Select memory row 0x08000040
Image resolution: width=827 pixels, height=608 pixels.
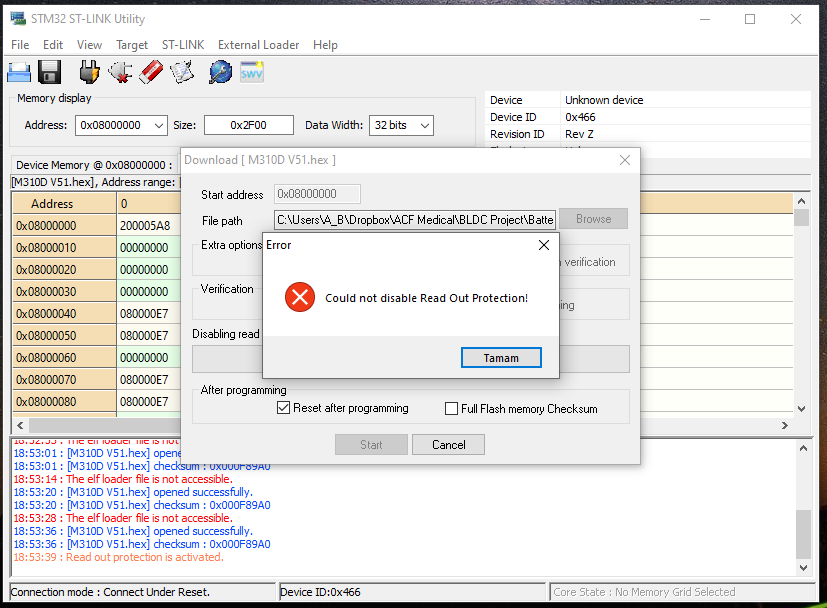coord(64,314)
